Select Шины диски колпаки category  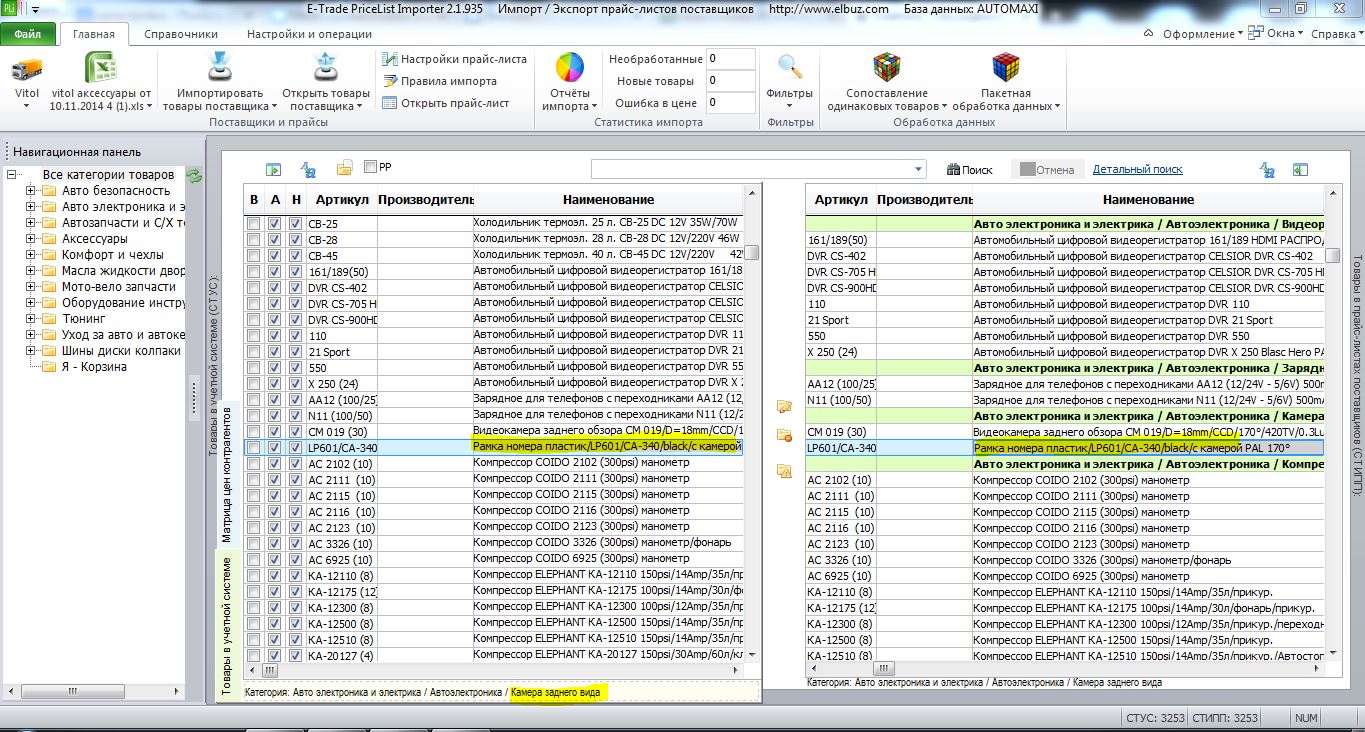[121, 351]
